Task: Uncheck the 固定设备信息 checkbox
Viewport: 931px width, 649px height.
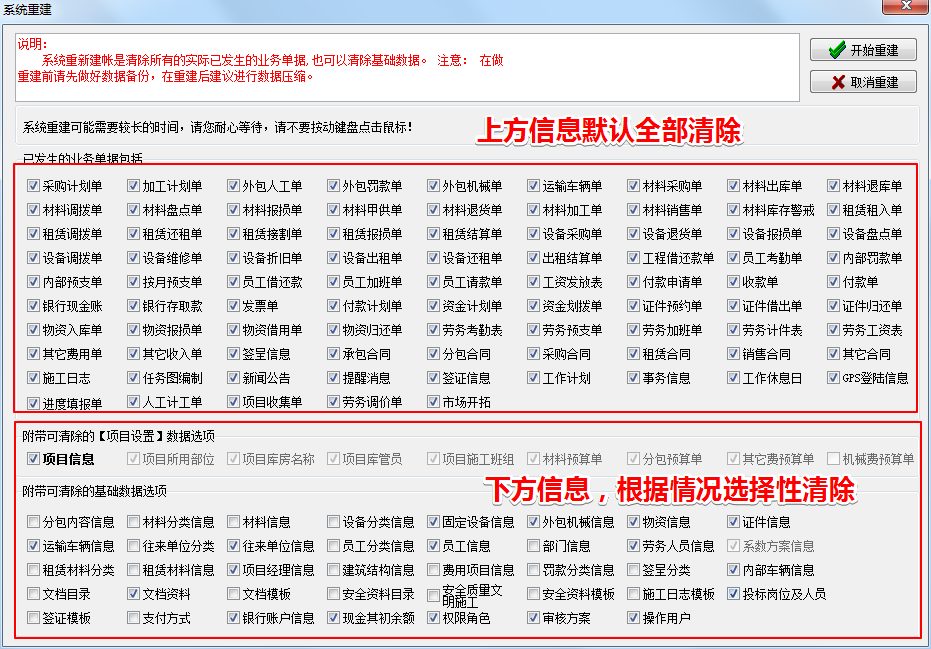Action: (434, 522)
